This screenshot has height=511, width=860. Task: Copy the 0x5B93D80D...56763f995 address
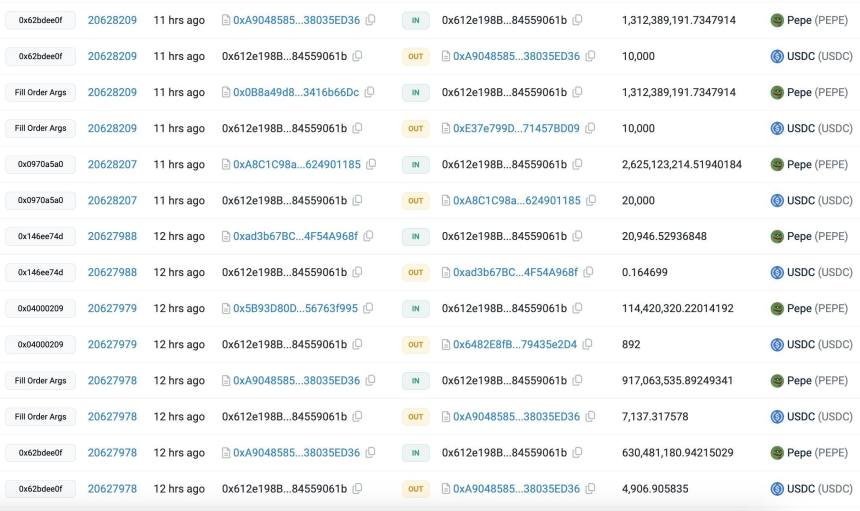tap(368, 308)
